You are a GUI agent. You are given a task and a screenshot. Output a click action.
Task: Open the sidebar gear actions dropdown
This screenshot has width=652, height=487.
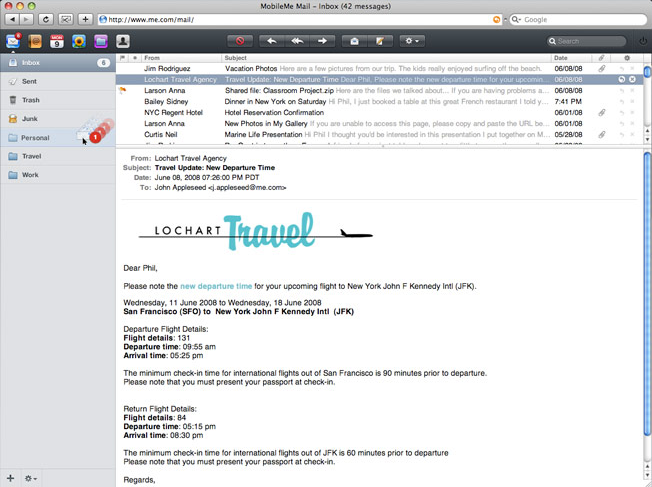pyautogui.click(x=31, y=479)
